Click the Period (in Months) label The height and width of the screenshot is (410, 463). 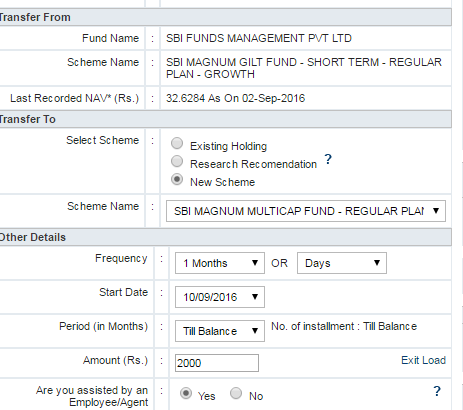point(103,326)
